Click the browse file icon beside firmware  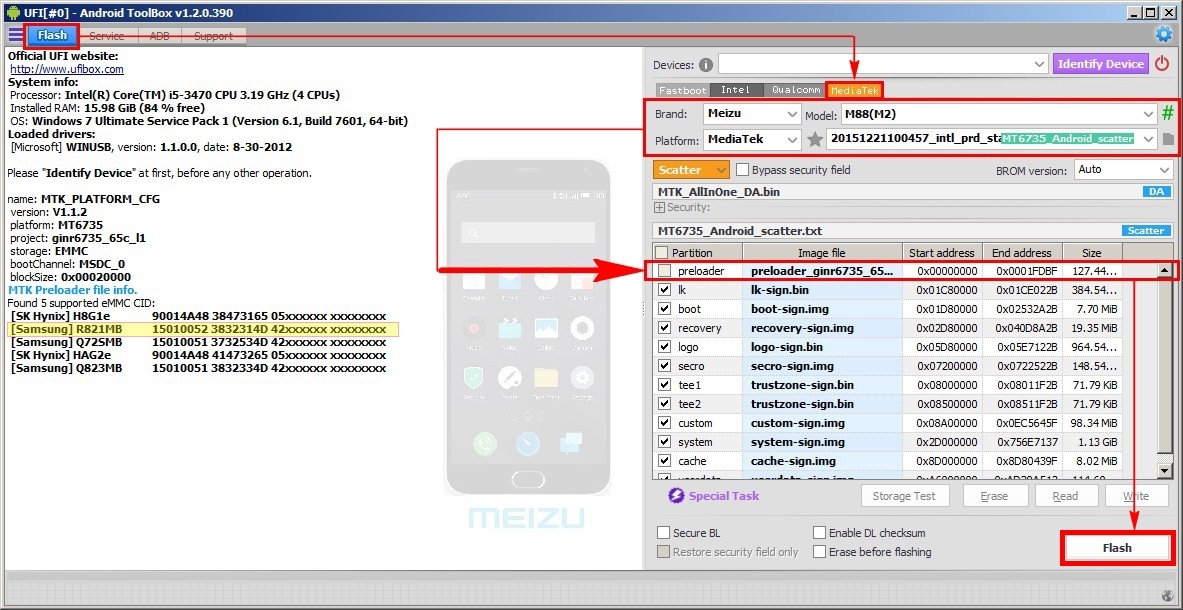tap(1168, 139)
